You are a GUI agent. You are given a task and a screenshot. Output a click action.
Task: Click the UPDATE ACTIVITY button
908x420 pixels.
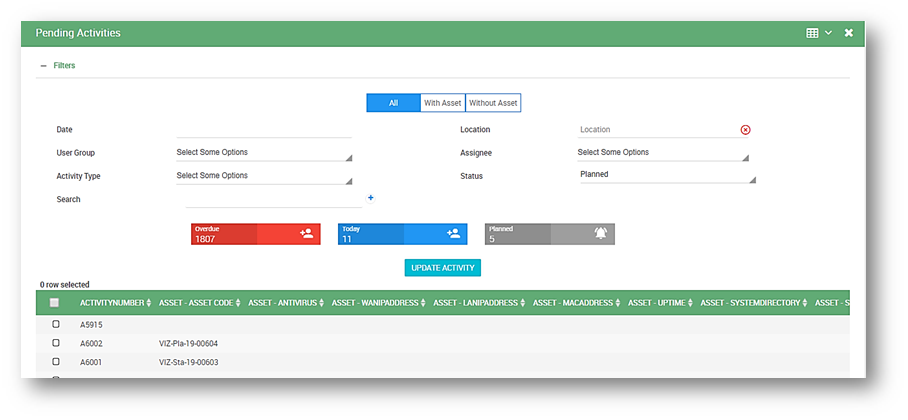(442, 268)
